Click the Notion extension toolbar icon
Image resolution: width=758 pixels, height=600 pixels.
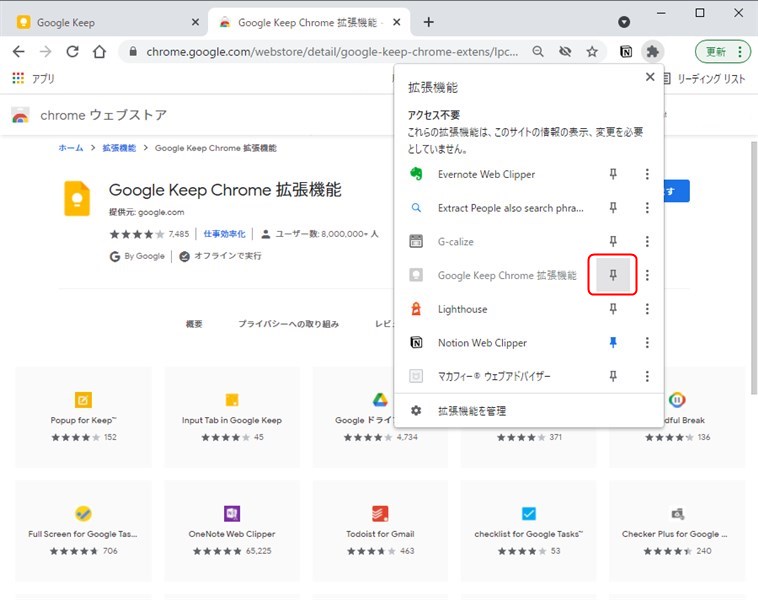625,52
